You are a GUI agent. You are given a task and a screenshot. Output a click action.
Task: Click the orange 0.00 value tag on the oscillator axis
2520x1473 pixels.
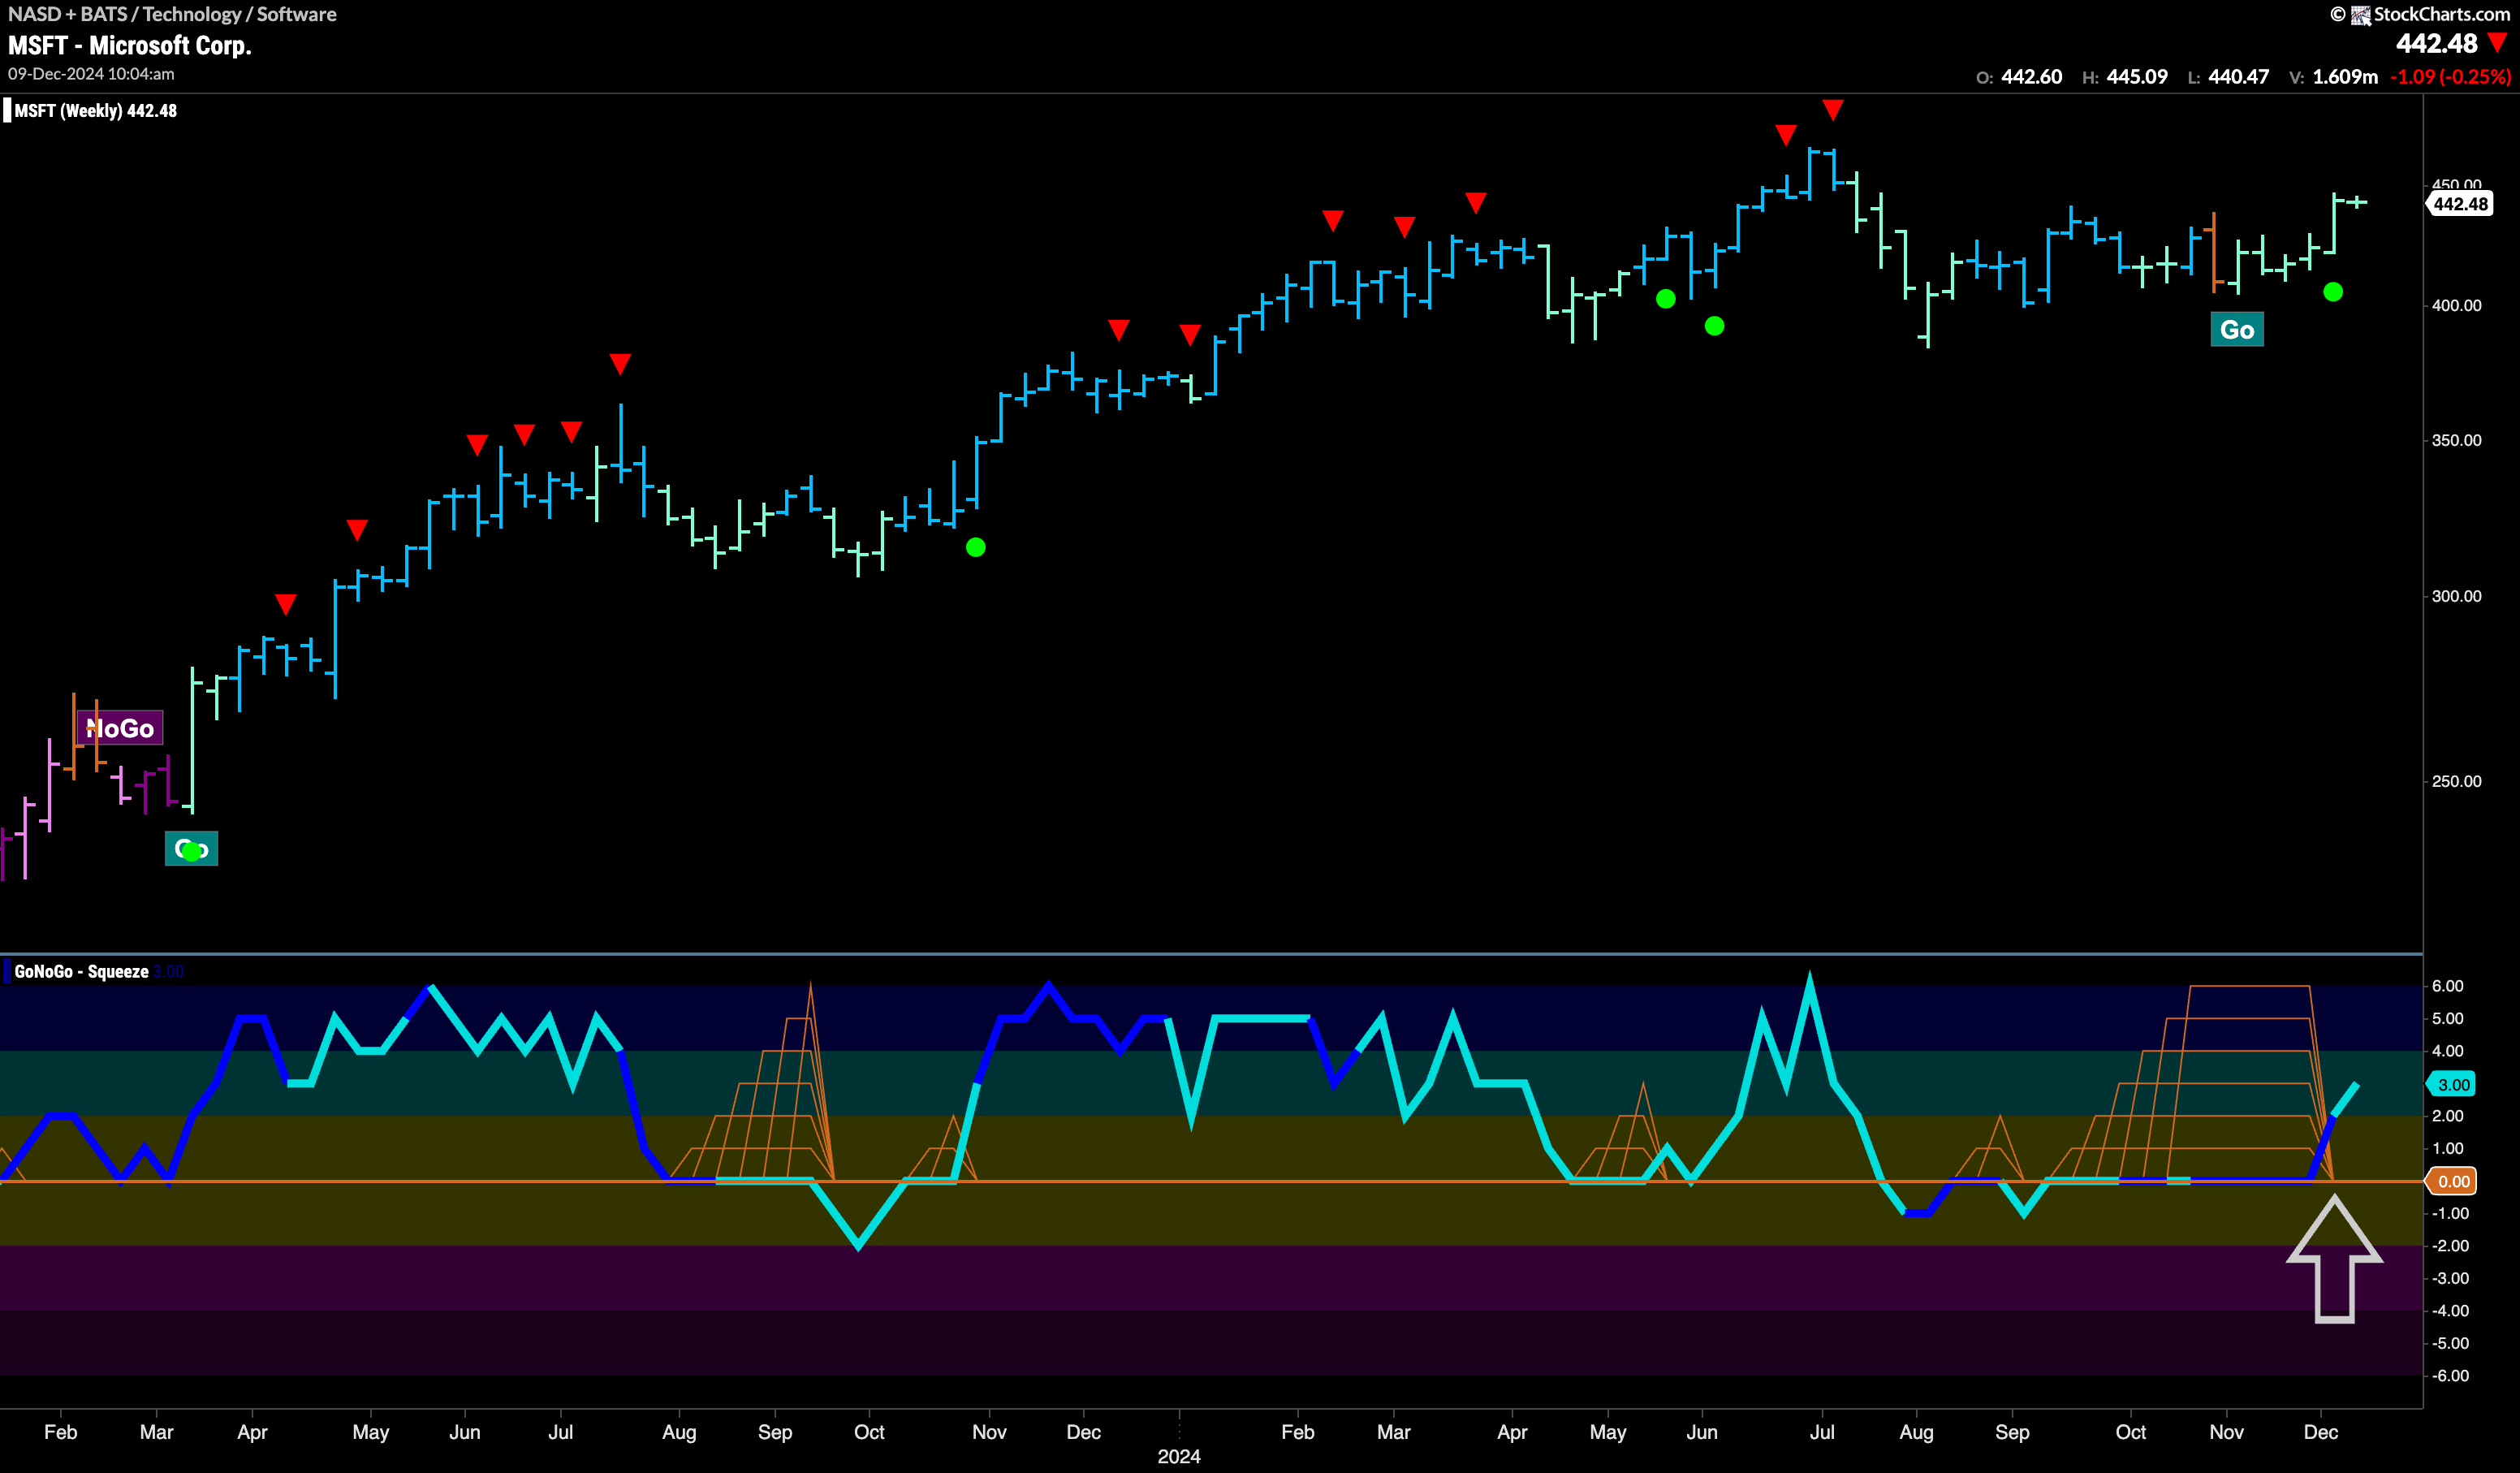[x=2453, y=1181]
